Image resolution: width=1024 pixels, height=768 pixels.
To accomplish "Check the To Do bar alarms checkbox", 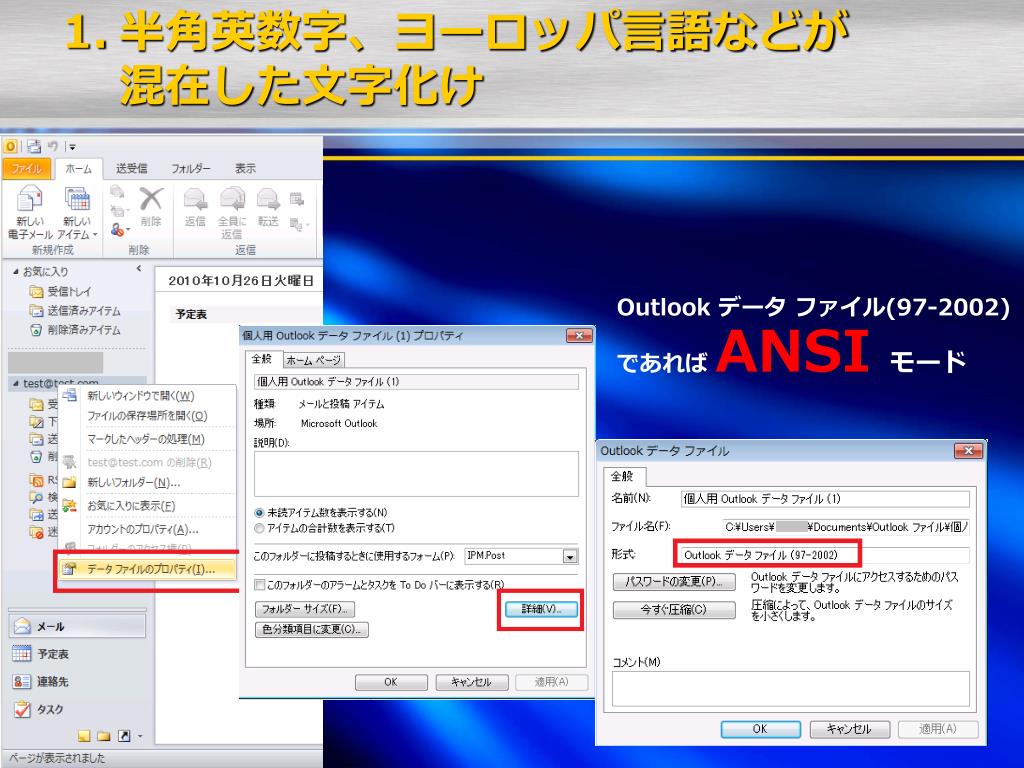I will pyautogui.click(x=260, y=584).
